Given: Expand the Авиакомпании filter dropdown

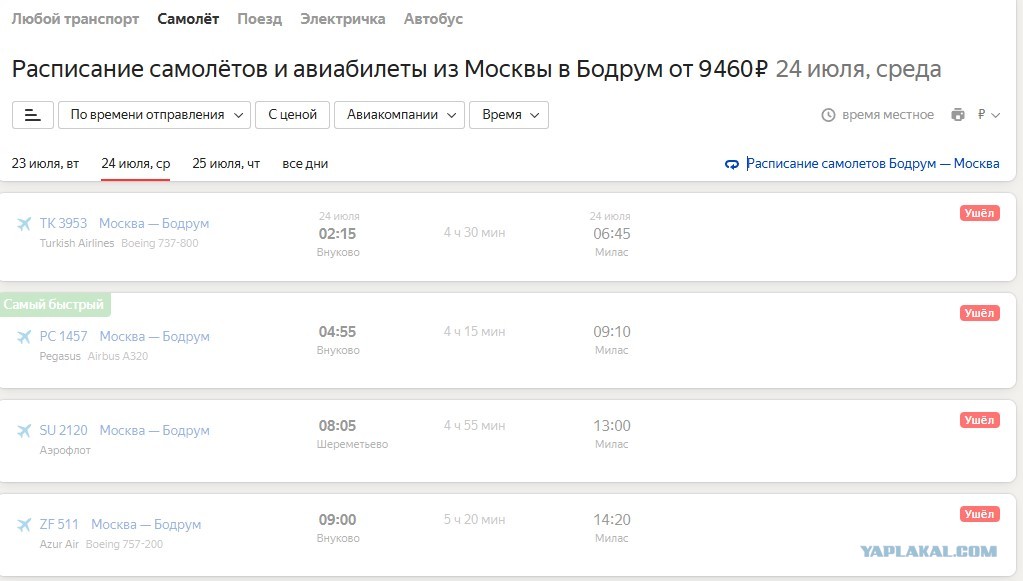Looking at the screenshot, I should coord(399,115).
